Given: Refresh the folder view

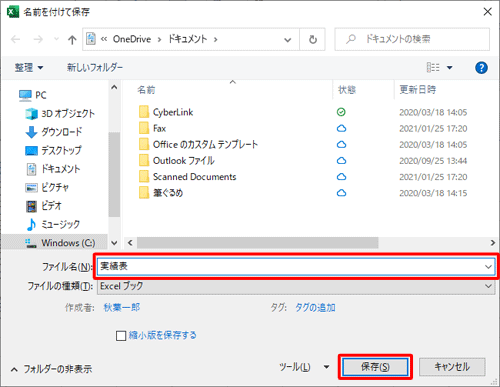Looking at the screenshot, I should 313,40.
